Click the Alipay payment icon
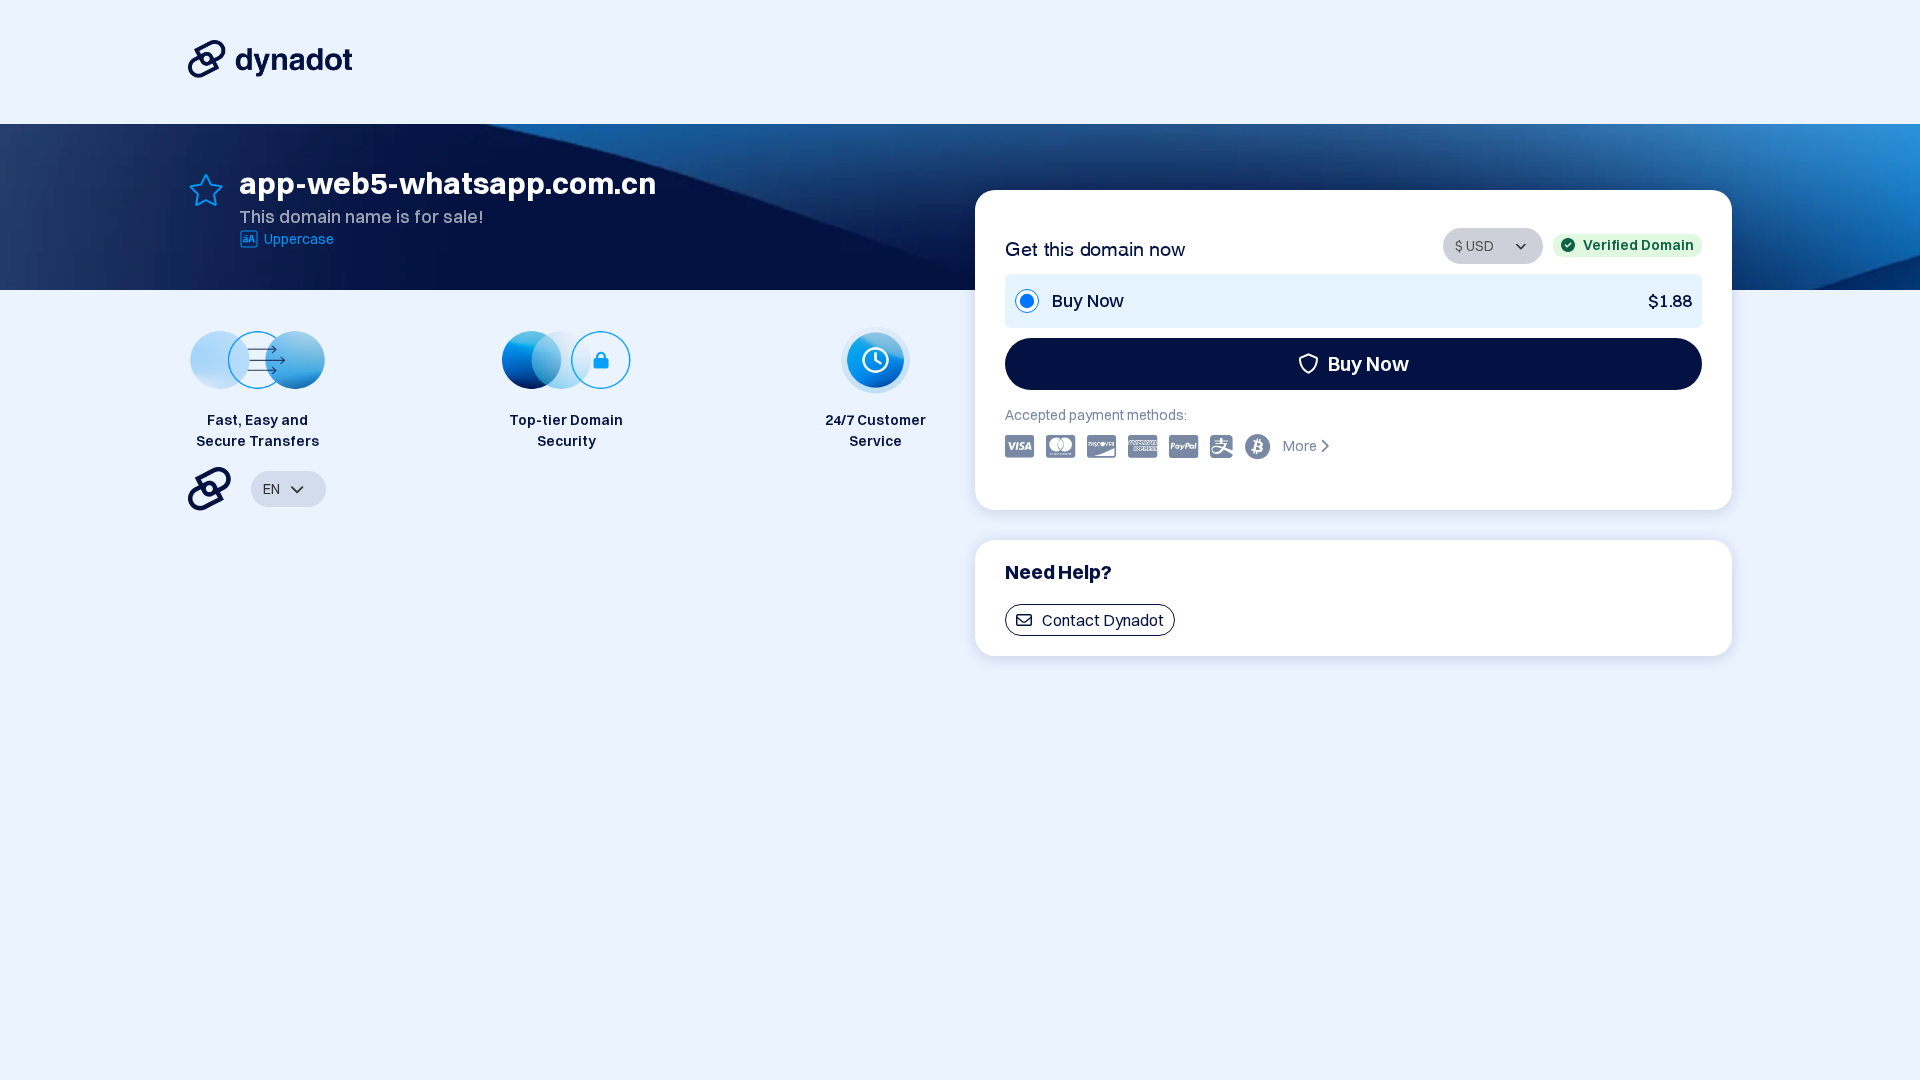The image size is (1920, 1080). [x=1221, y=446]
